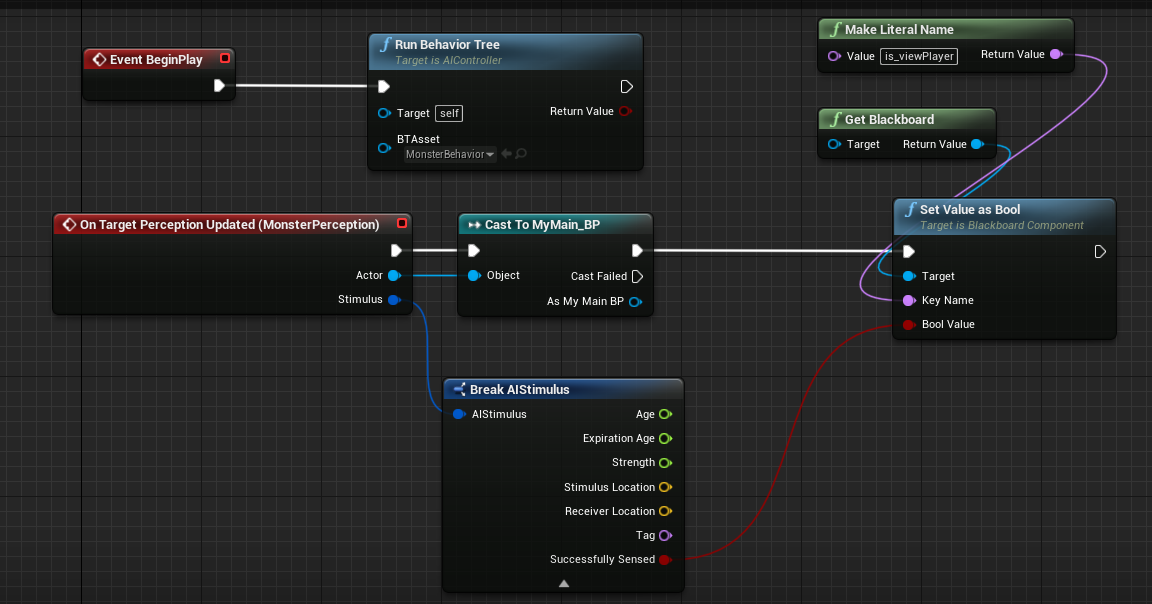
Task: Click the self default value on Target
Action: 449,113
